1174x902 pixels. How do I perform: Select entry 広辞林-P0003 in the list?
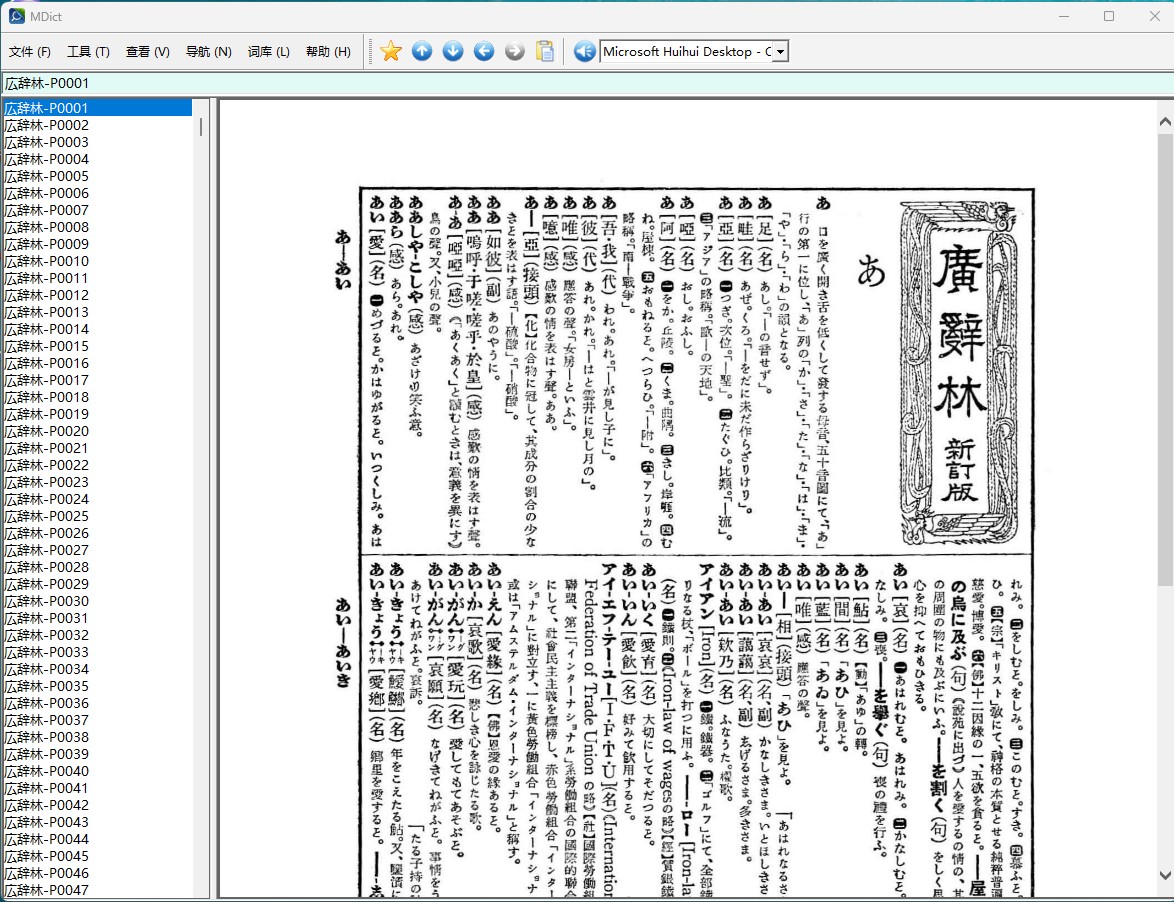coord(97,142)
